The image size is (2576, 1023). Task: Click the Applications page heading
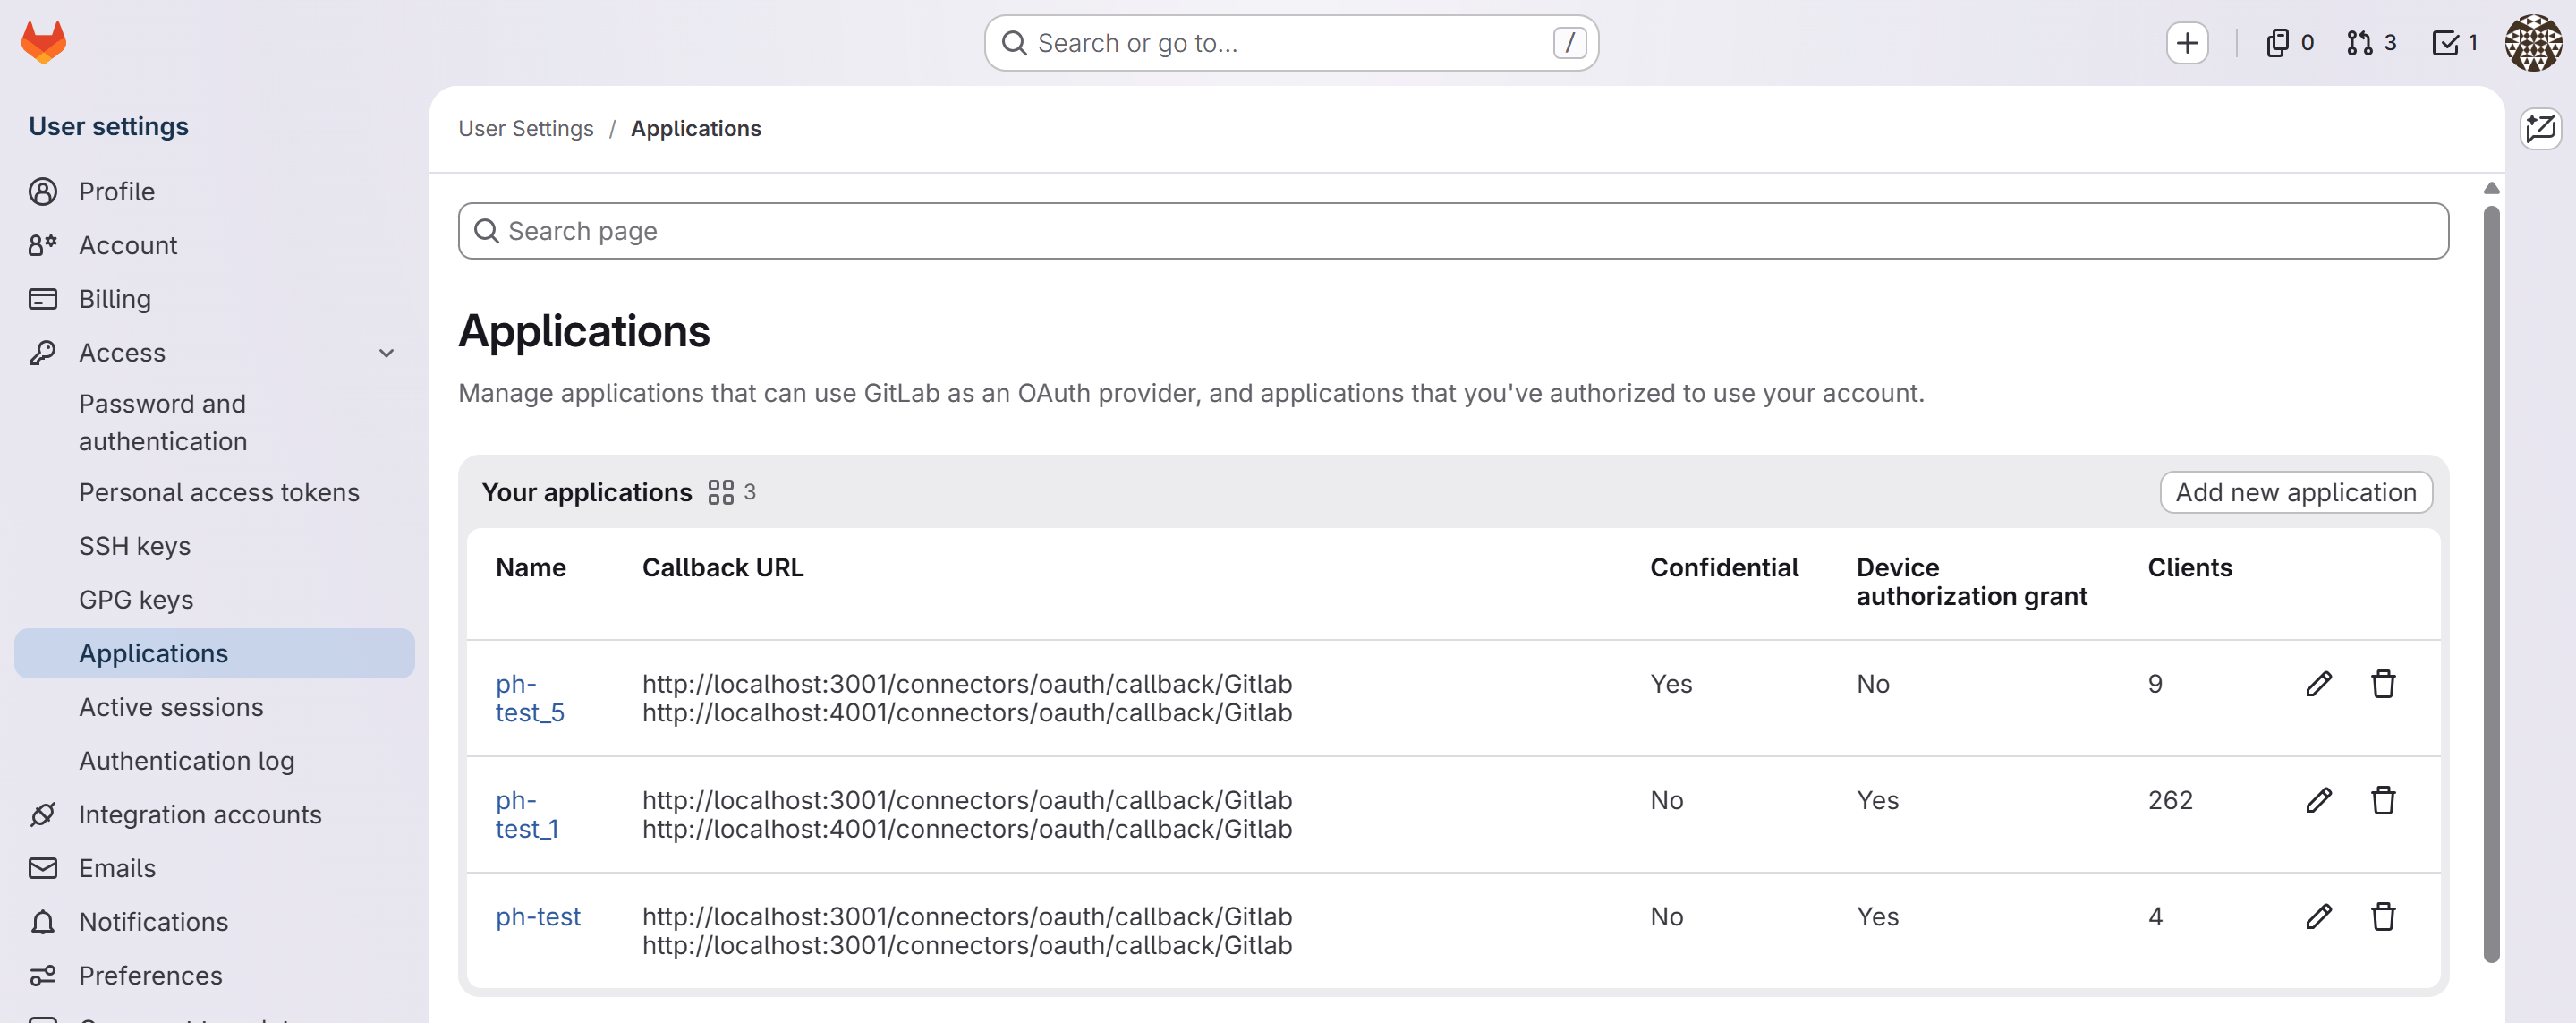tap(584, 331)
